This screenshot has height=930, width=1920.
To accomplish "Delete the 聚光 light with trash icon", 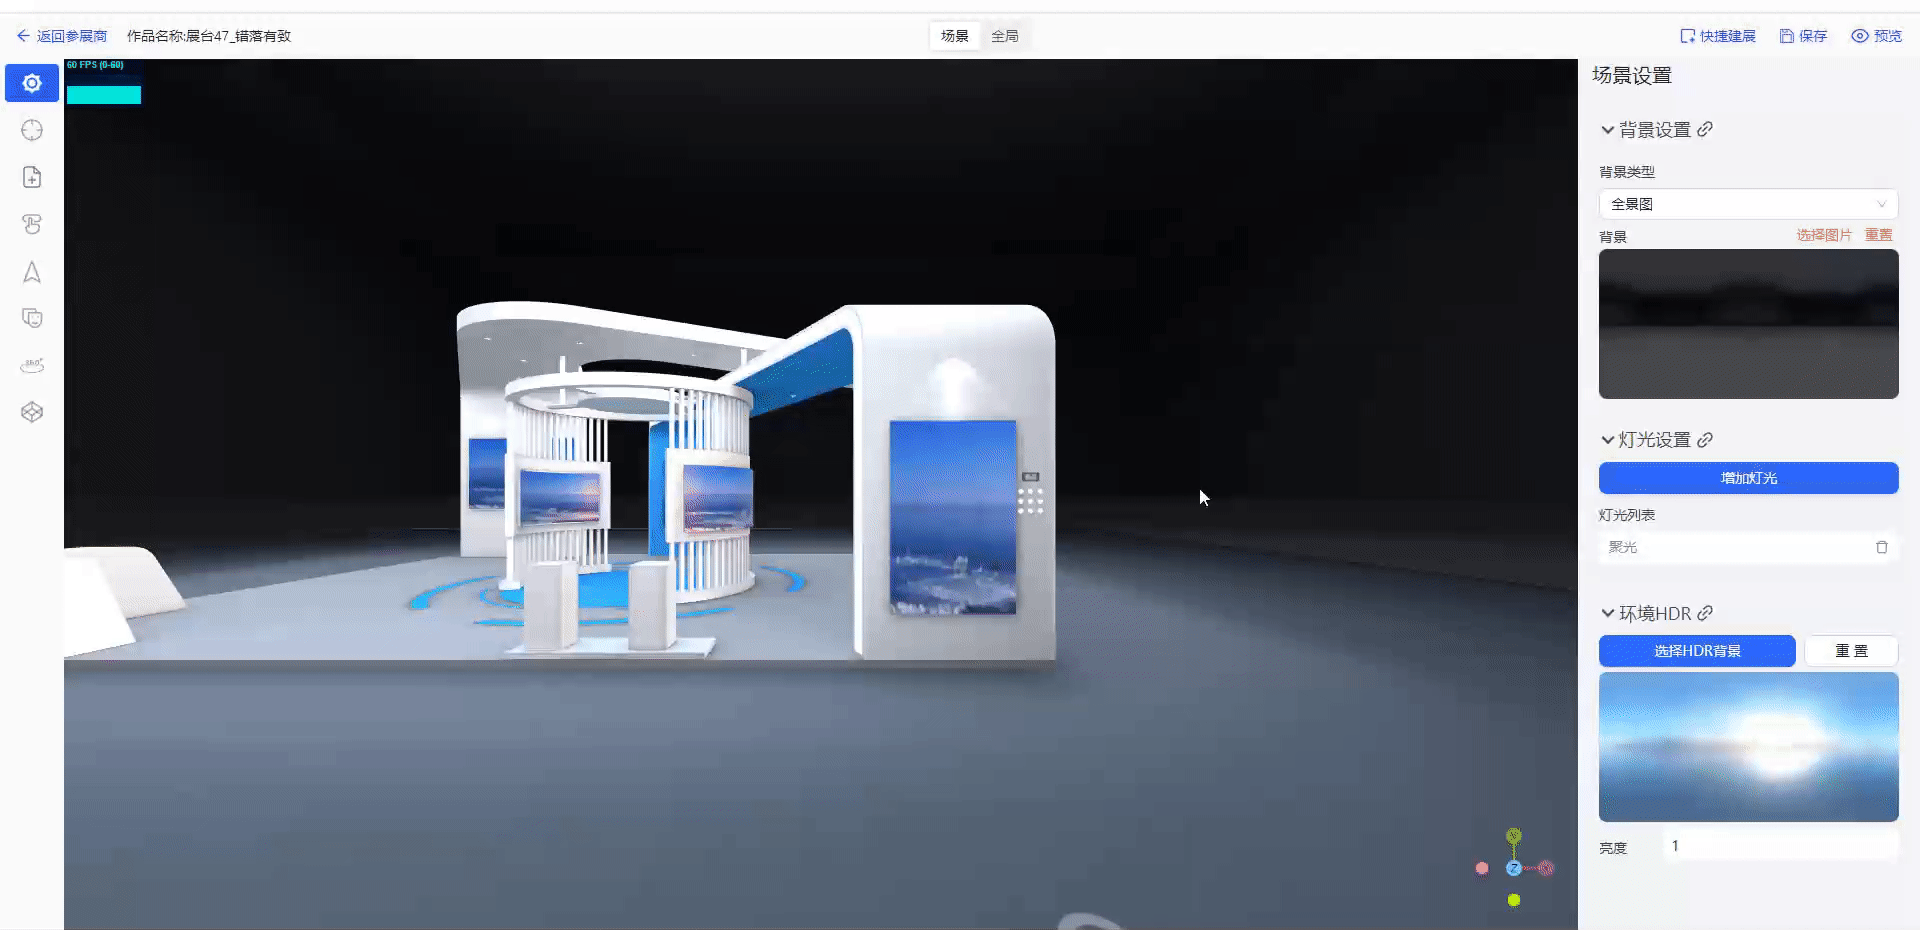I will pos(1882,547).
